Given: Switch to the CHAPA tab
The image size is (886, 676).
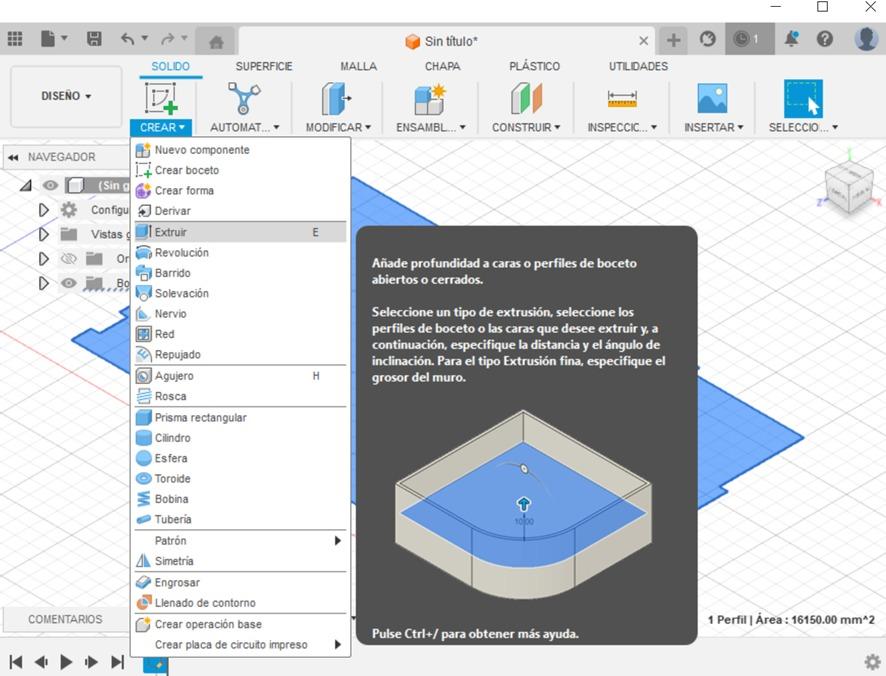Looking at the screenshot, I should [442, 67].
